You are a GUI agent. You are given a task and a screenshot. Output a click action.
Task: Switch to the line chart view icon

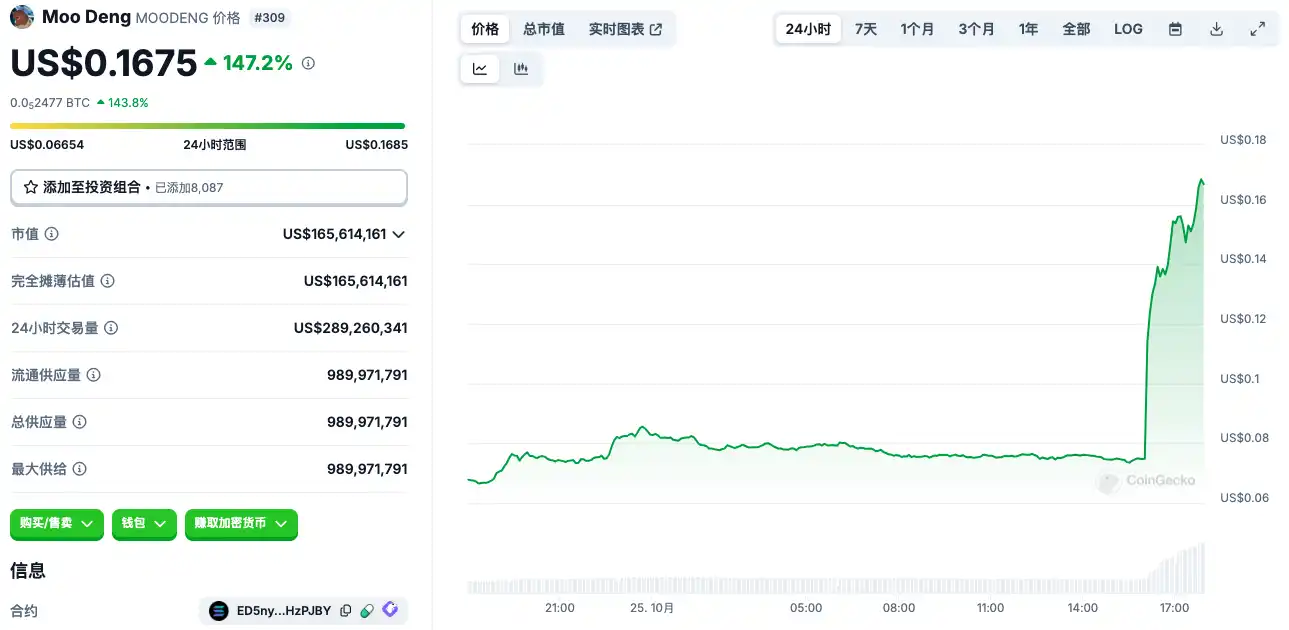(x=480, y=69)
